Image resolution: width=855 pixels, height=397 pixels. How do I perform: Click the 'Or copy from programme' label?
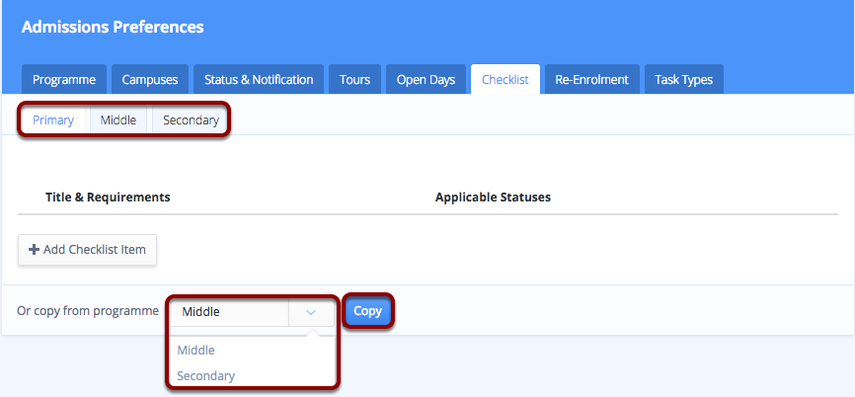coord(88,311)
